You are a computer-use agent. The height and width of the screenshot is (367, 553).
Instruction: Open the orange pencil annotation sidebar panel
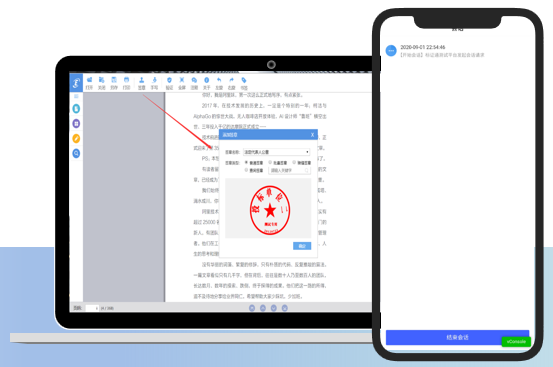[x=76, y=139]
